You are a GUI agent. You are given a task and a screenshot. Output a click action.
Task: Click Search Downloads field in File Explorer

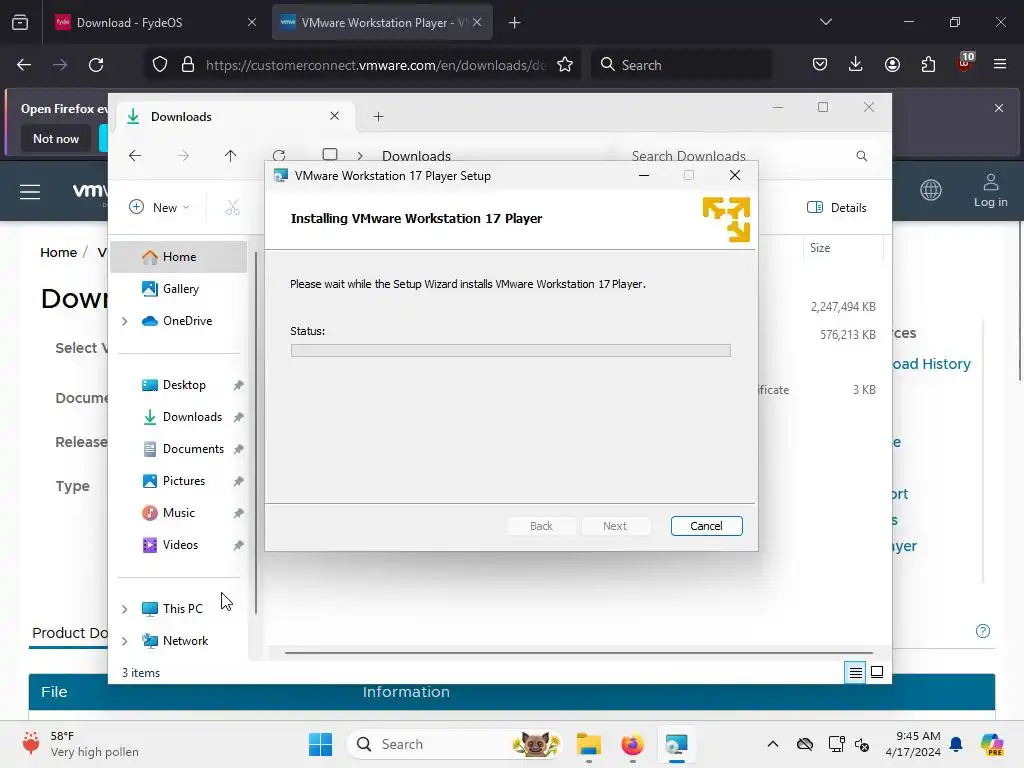point(748,155)
